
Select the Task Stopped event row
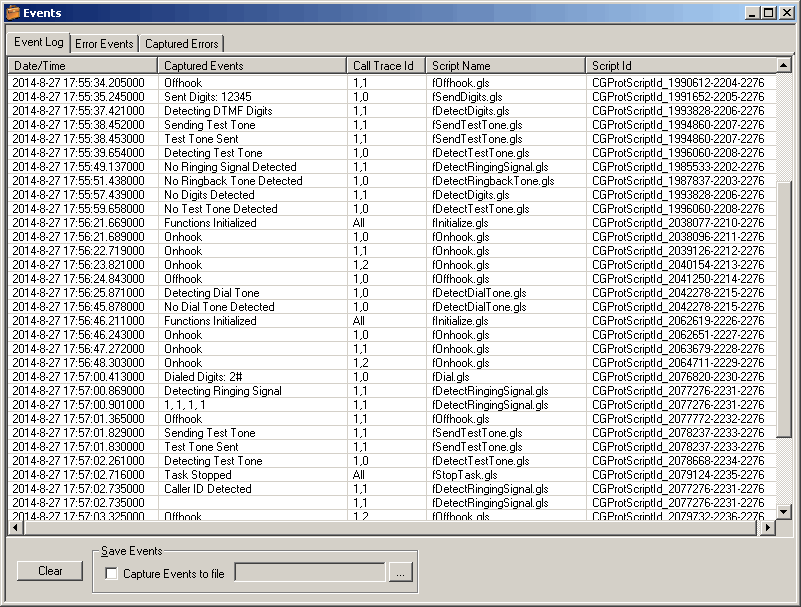pos(198,475)
